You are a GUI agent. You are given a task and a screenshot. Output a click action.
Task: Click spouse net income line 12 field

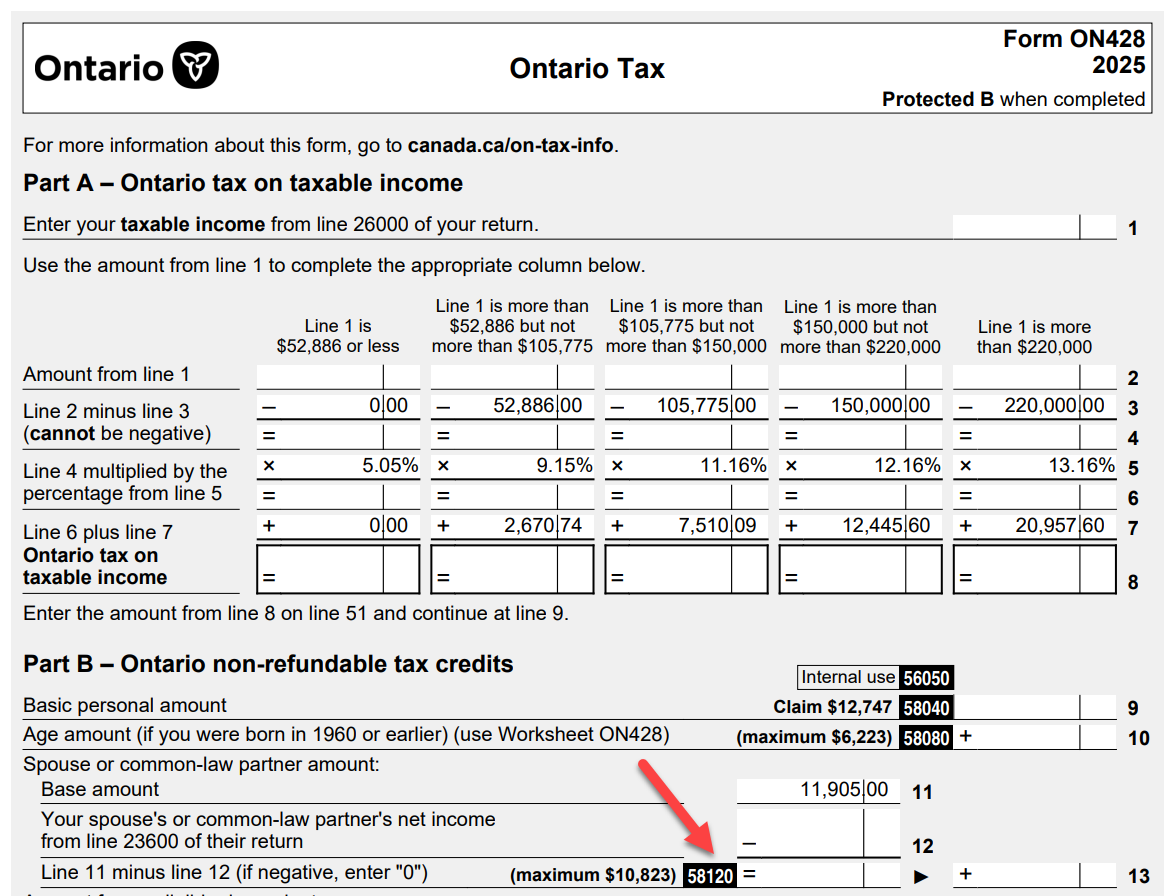[x=818, y=833]
